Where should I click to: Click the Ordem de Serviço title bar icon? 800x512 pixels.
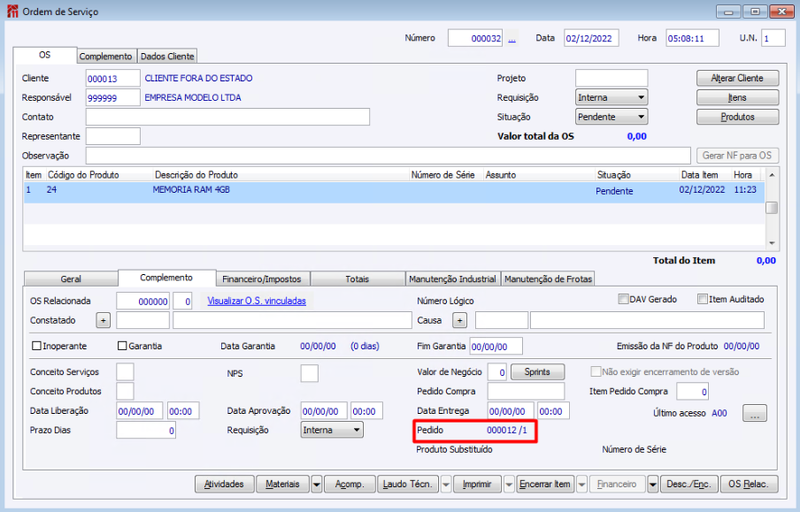click(x=12, y=11)
